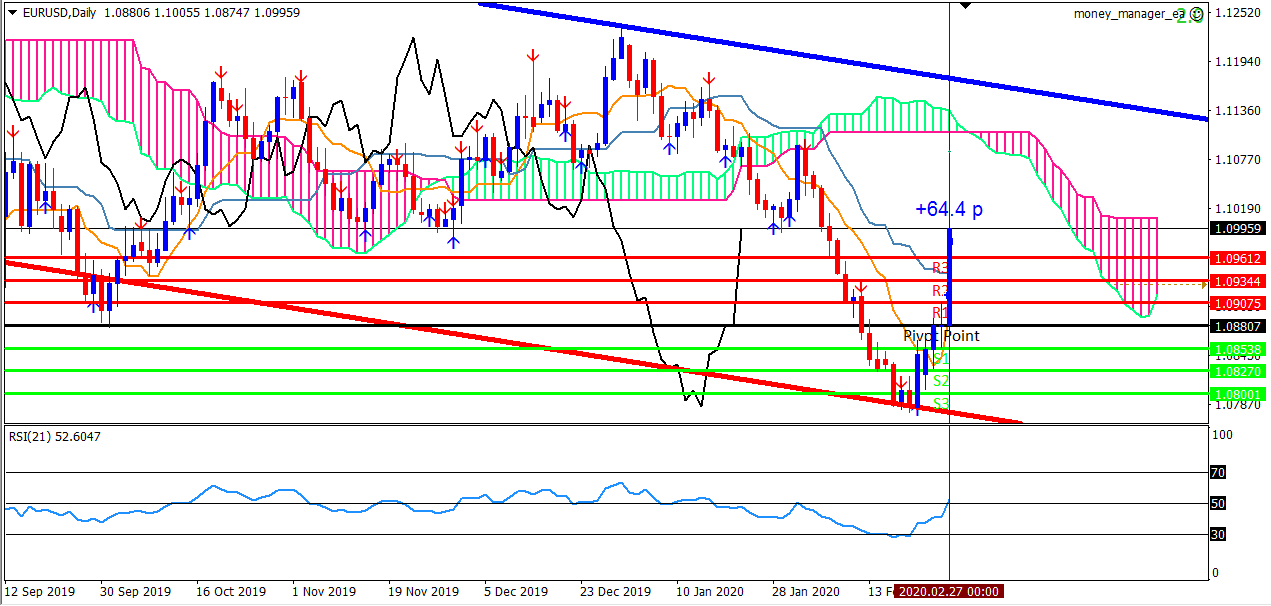Click the R3 resistance label
1271x606 pixels.
(940, 268)
